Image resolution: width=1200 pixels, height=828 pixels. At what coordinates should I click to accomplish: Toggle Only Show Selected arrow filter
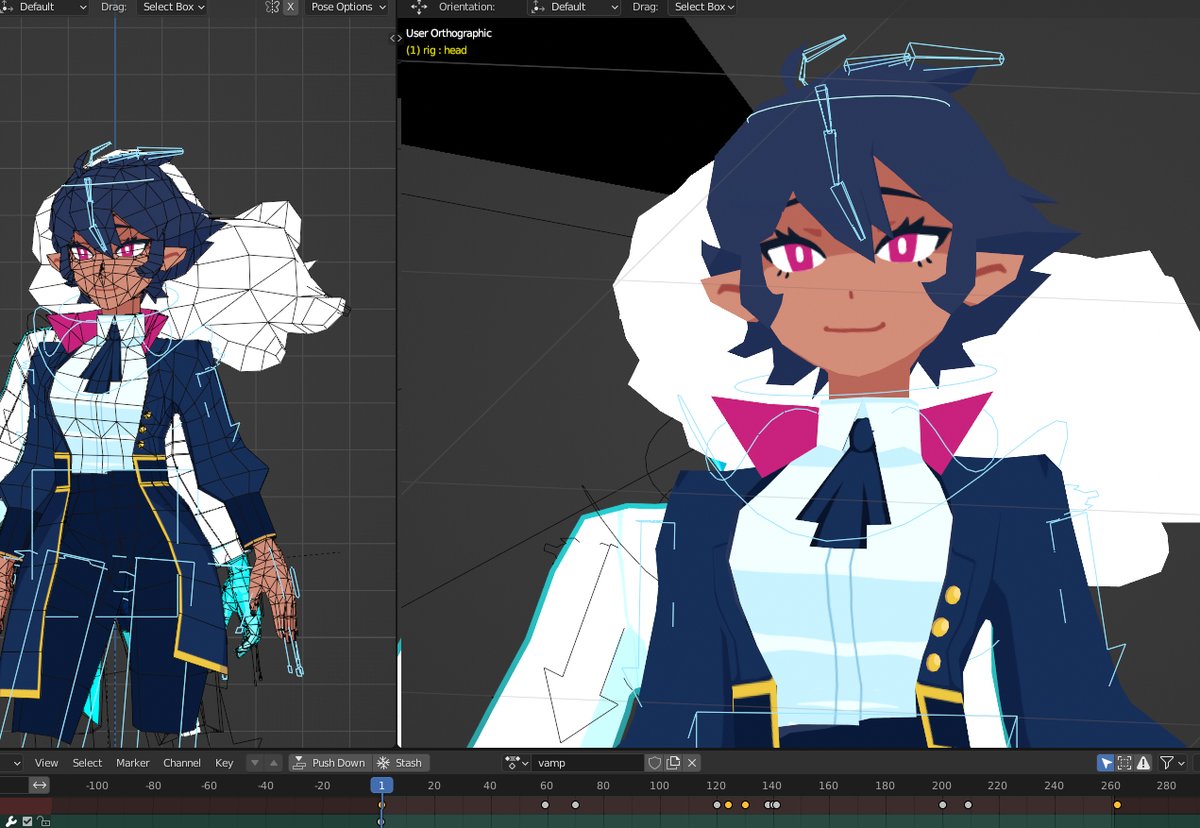tap(1105, 763)
